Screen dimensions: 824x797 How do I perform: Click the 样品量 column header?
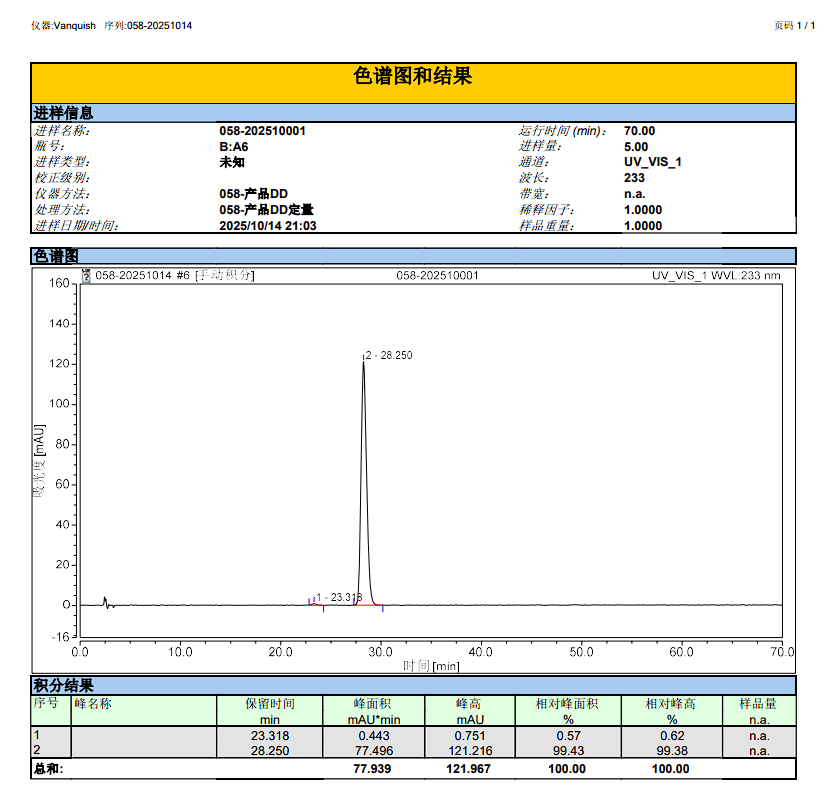(759, 711)
